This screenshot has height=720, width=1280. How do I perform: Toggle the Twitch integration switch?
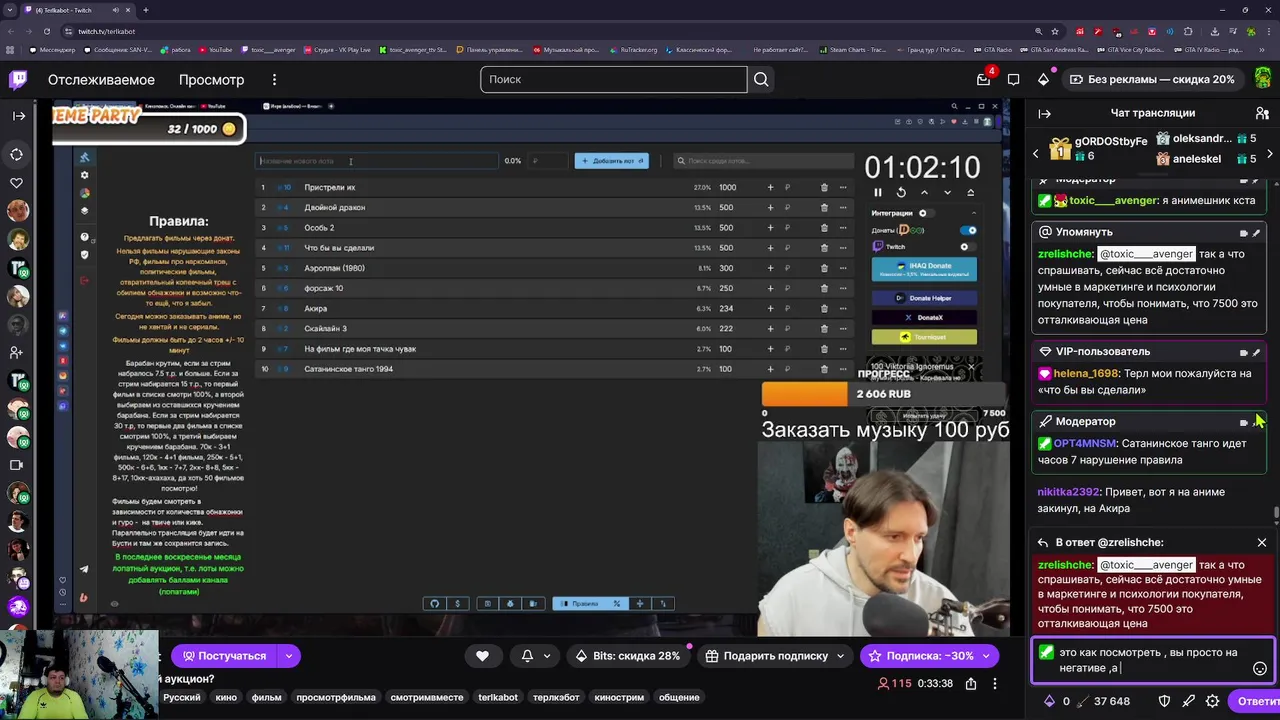click(x=966, y=246)
